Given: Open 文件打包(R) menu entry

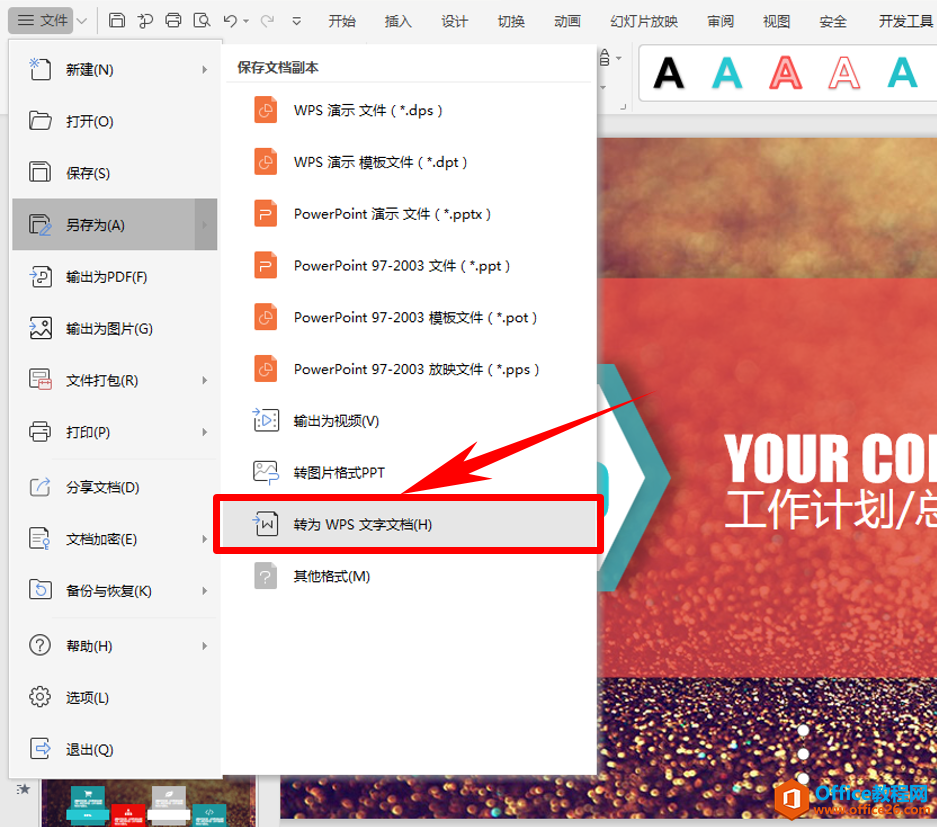Looking at the screenshot, I should pyautogui.click(x=115, y=380).
